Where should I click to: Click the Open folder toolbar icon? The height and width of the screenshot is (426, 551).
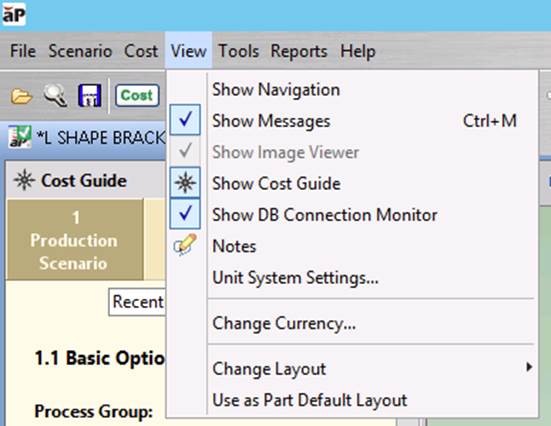point(21,96)
